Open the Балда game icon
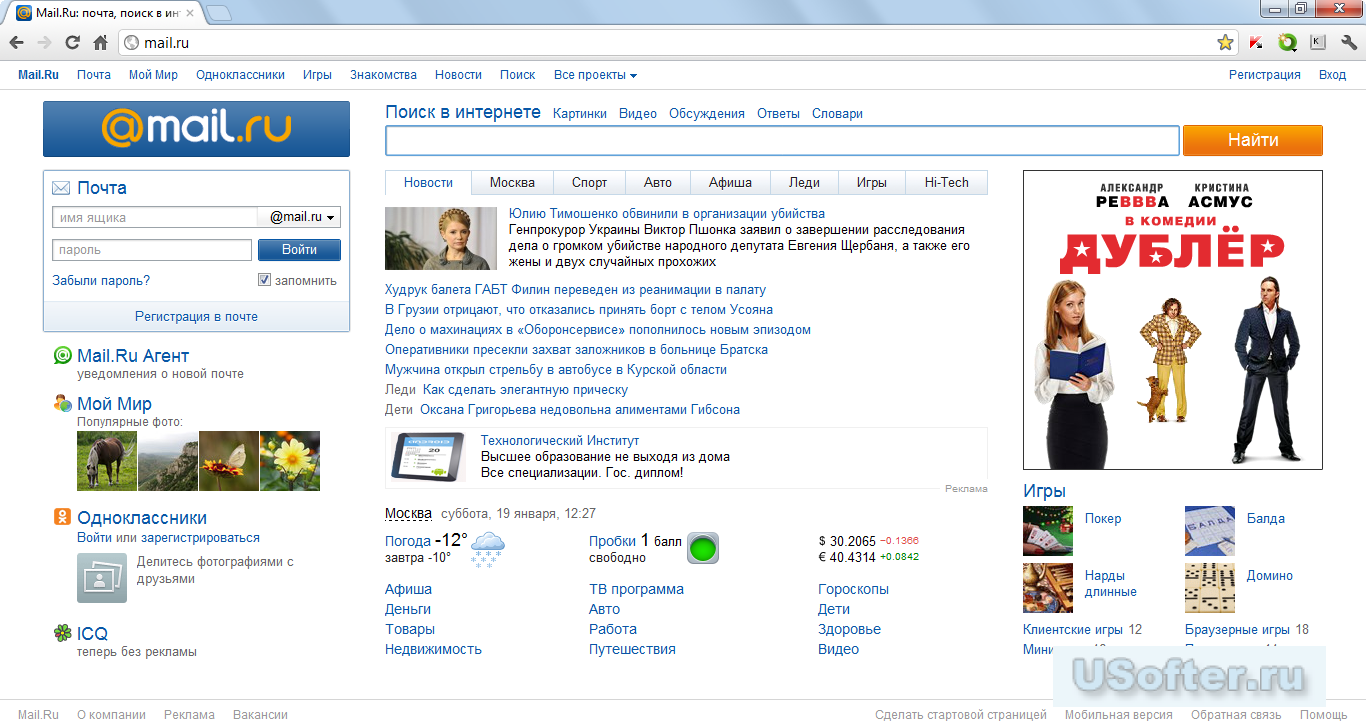This screenshot has width=1366, height=728. pyautogui.click(x=1210, y=531)
